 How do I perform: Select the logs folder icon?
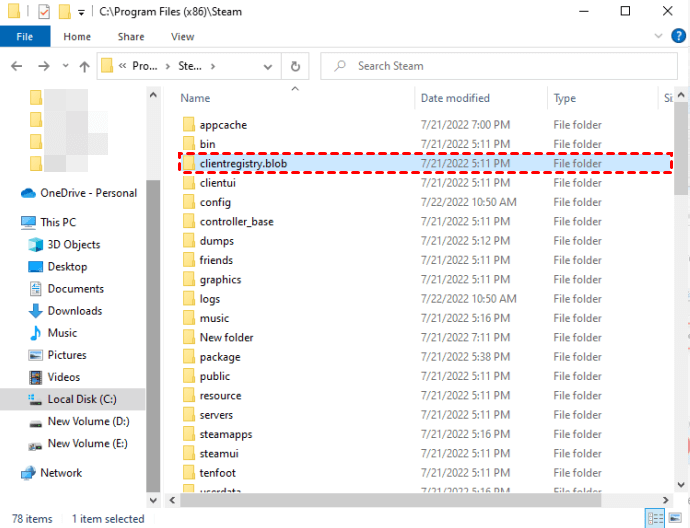(189, 299)
